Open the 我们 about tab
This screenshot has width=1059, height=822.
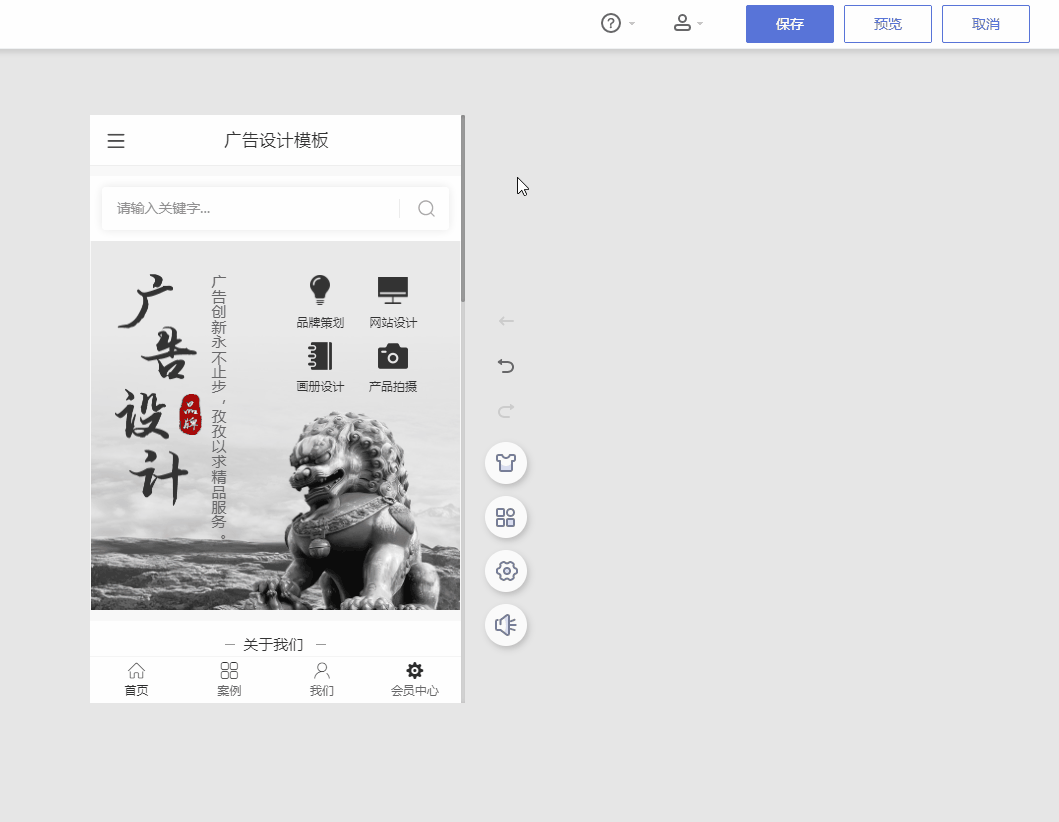pos(321,679)
